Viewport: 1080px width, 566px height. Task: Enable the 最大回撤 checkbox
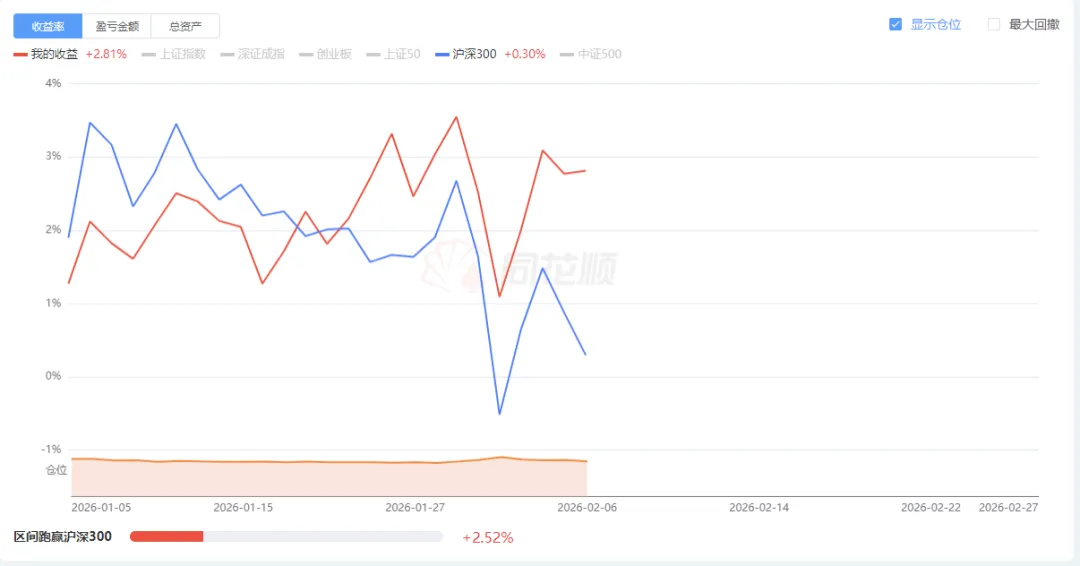click(x=994, y=25)
